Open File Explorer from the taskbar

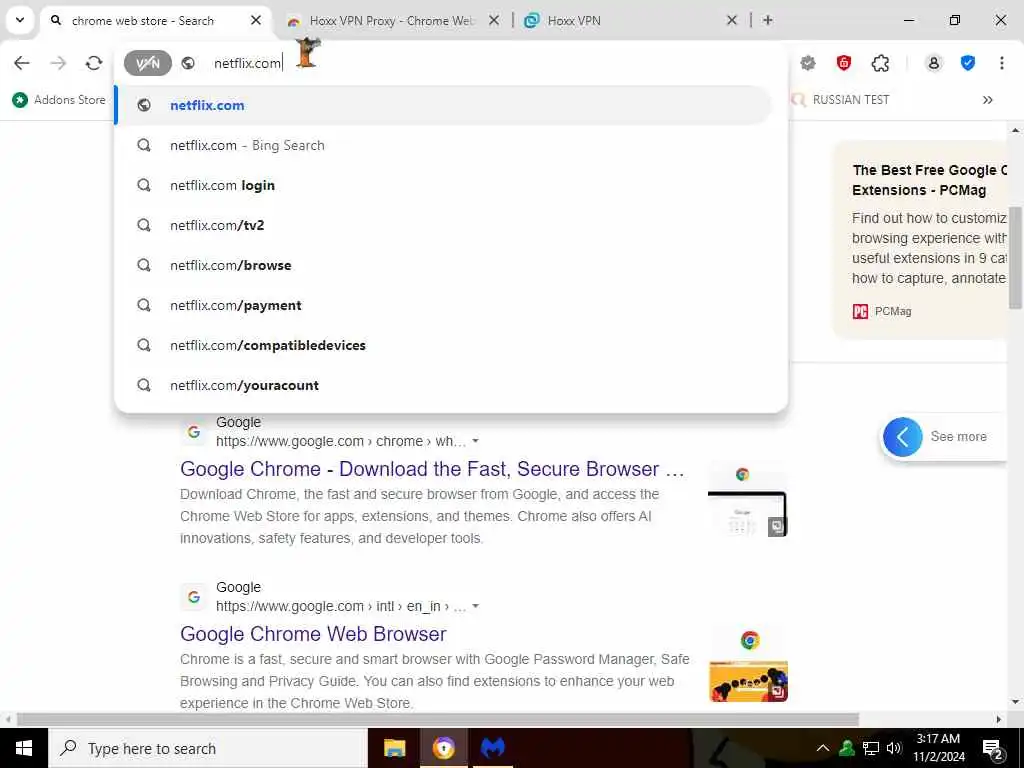coord(394,748)
